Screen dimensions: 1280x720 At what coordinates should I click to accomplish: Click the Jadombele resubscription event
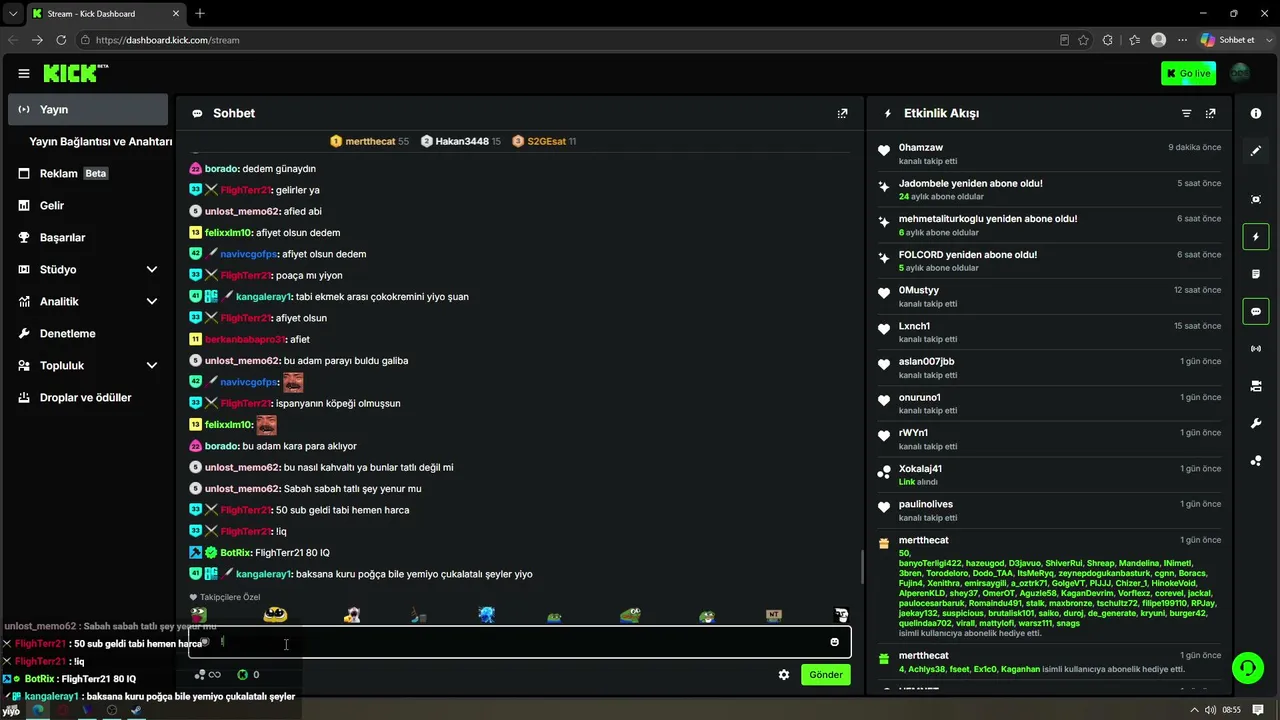pos(1049,190)
